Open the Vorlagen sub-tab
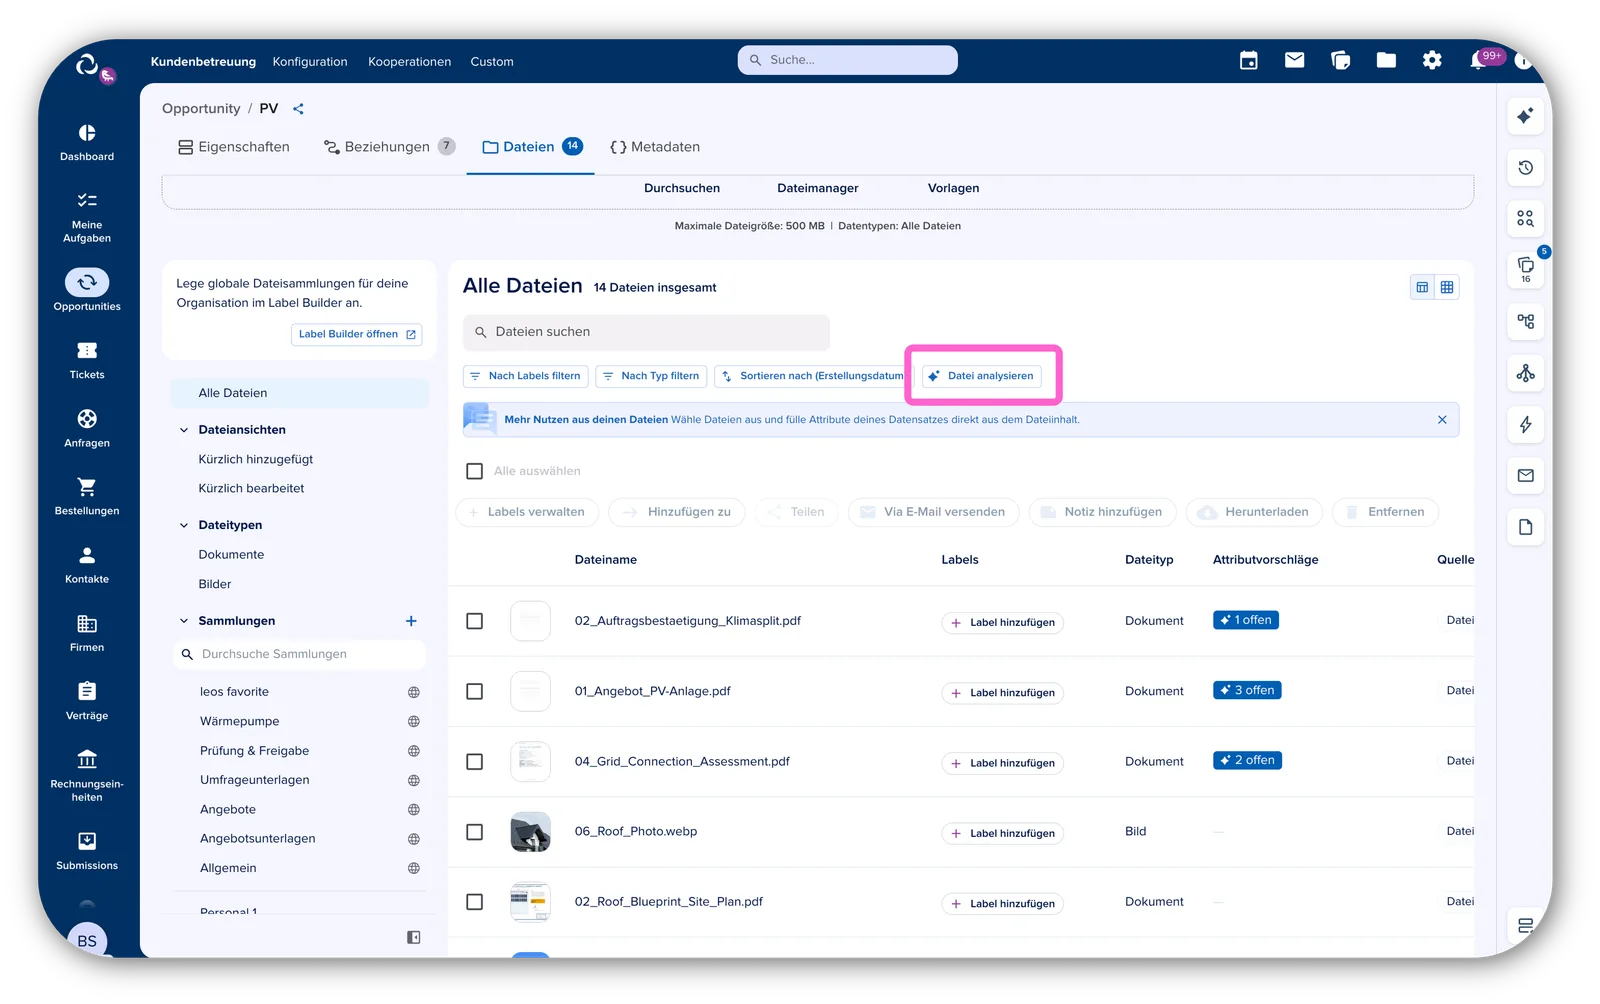Screen dimensions: 1600x1004 953,188
